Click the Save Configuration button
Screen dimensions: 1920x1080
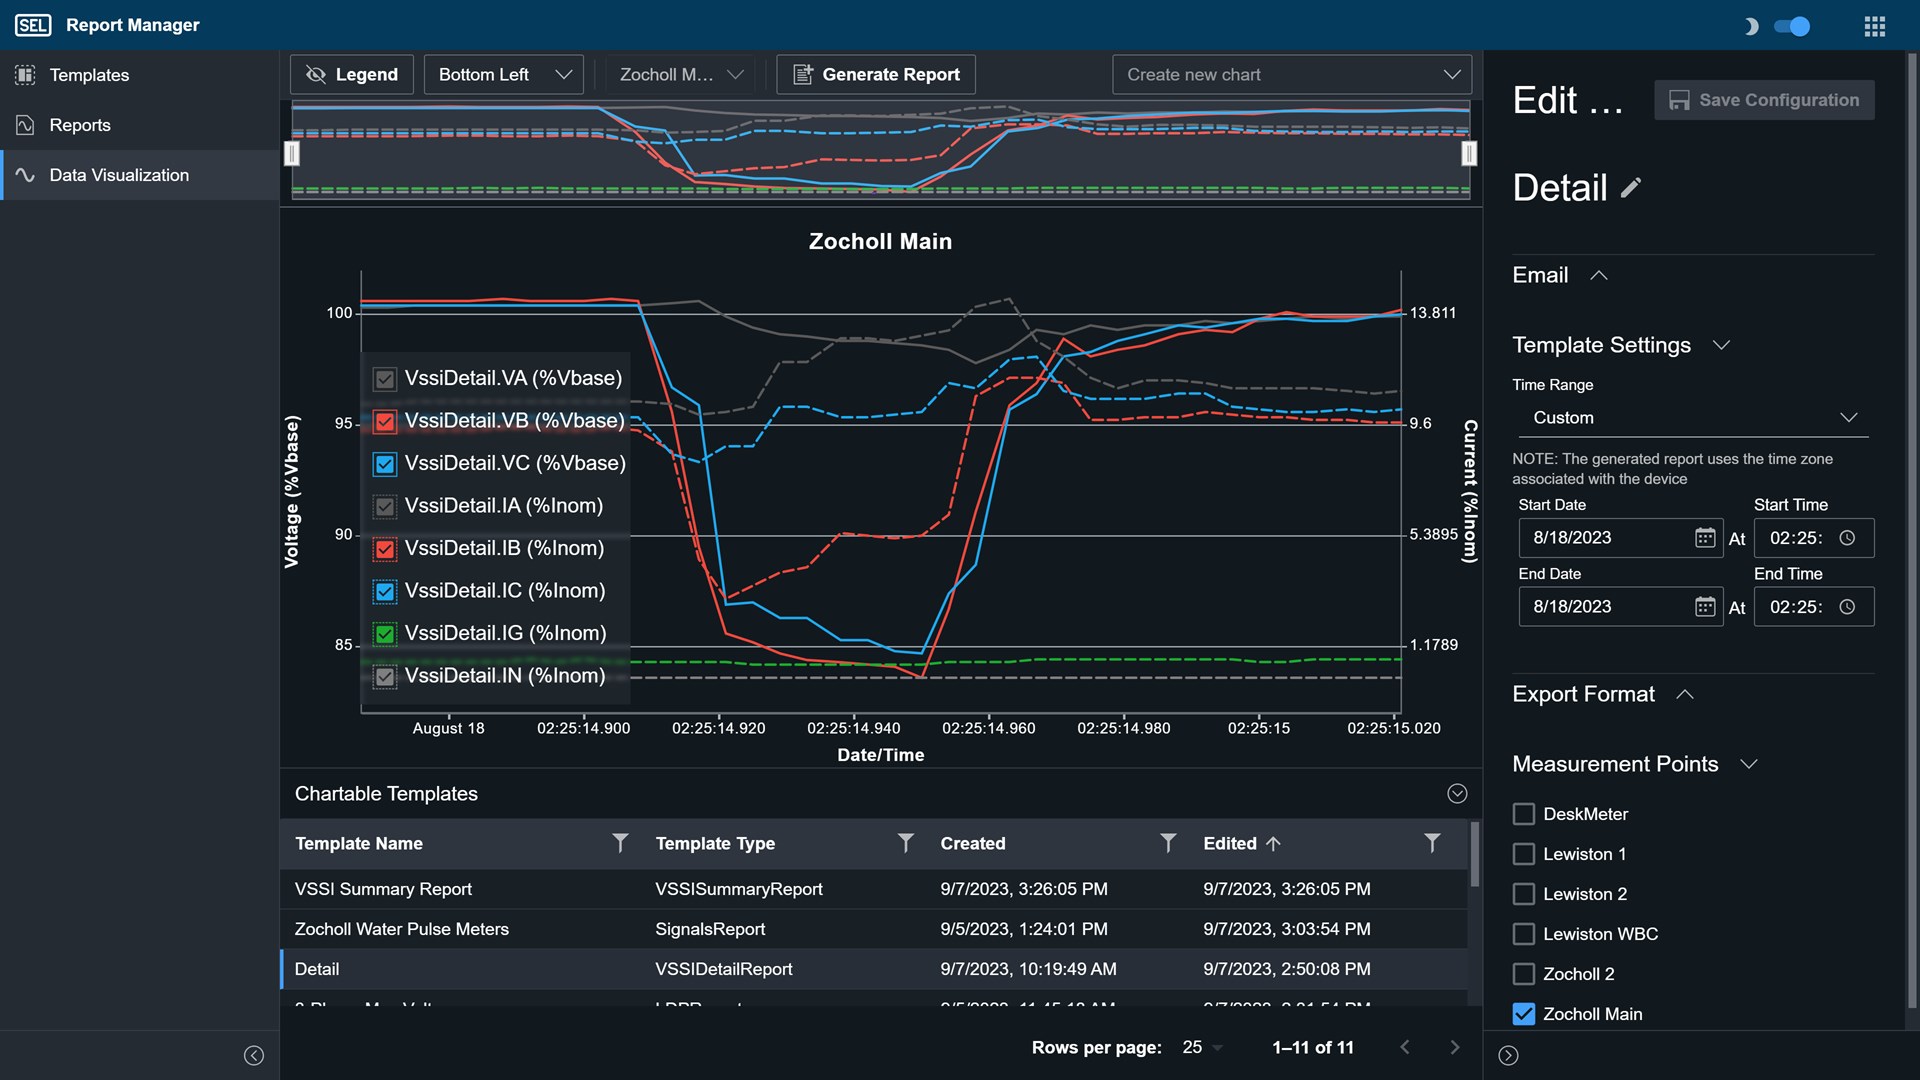pos(1764,100)
